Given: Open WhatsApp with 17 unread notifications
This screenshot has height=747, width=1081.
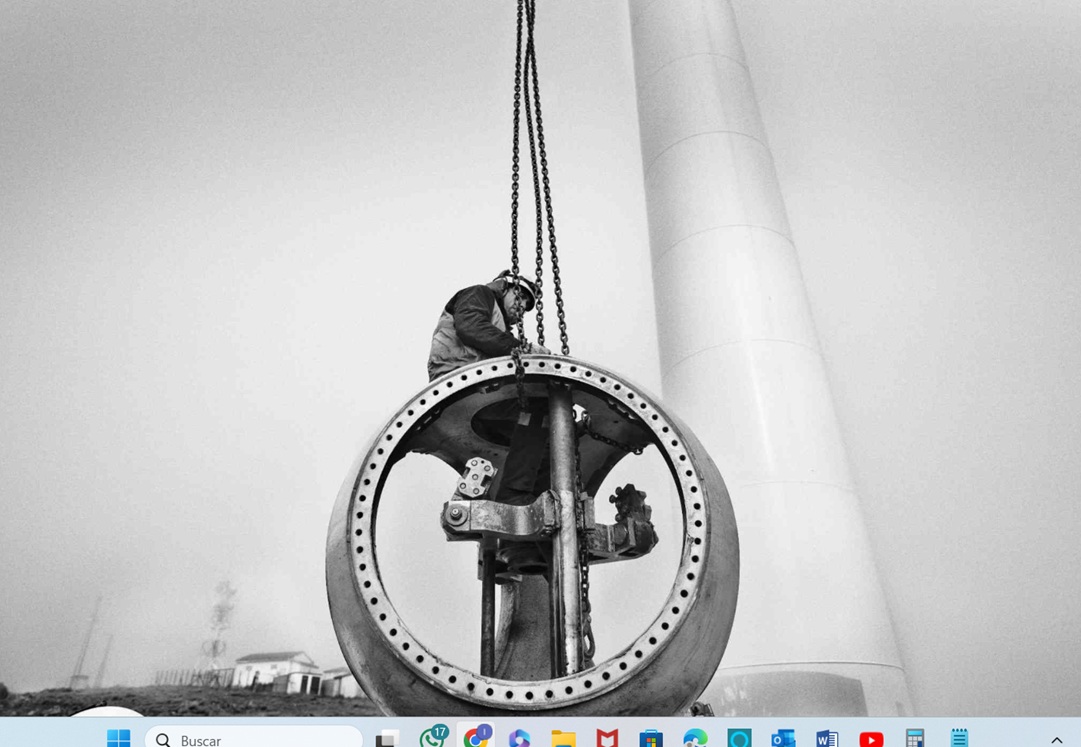Looking at the screenshot, I should [432, 738].
